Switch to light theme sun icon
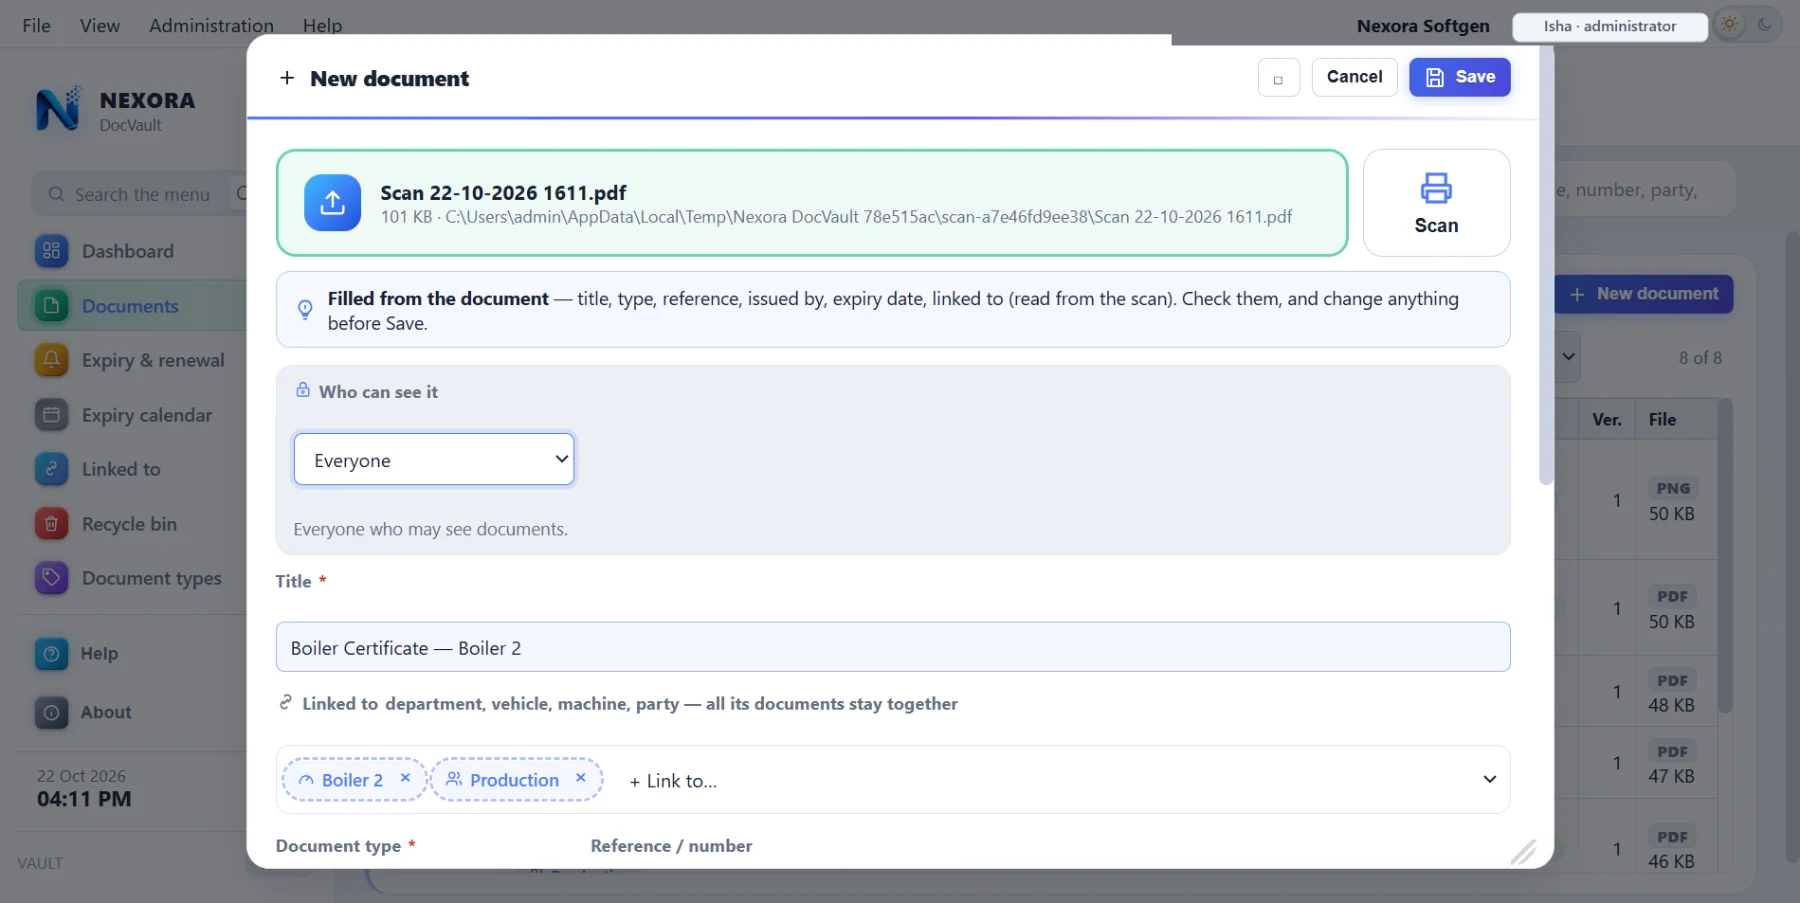1800x903 pixels. tap(1730, 25)
